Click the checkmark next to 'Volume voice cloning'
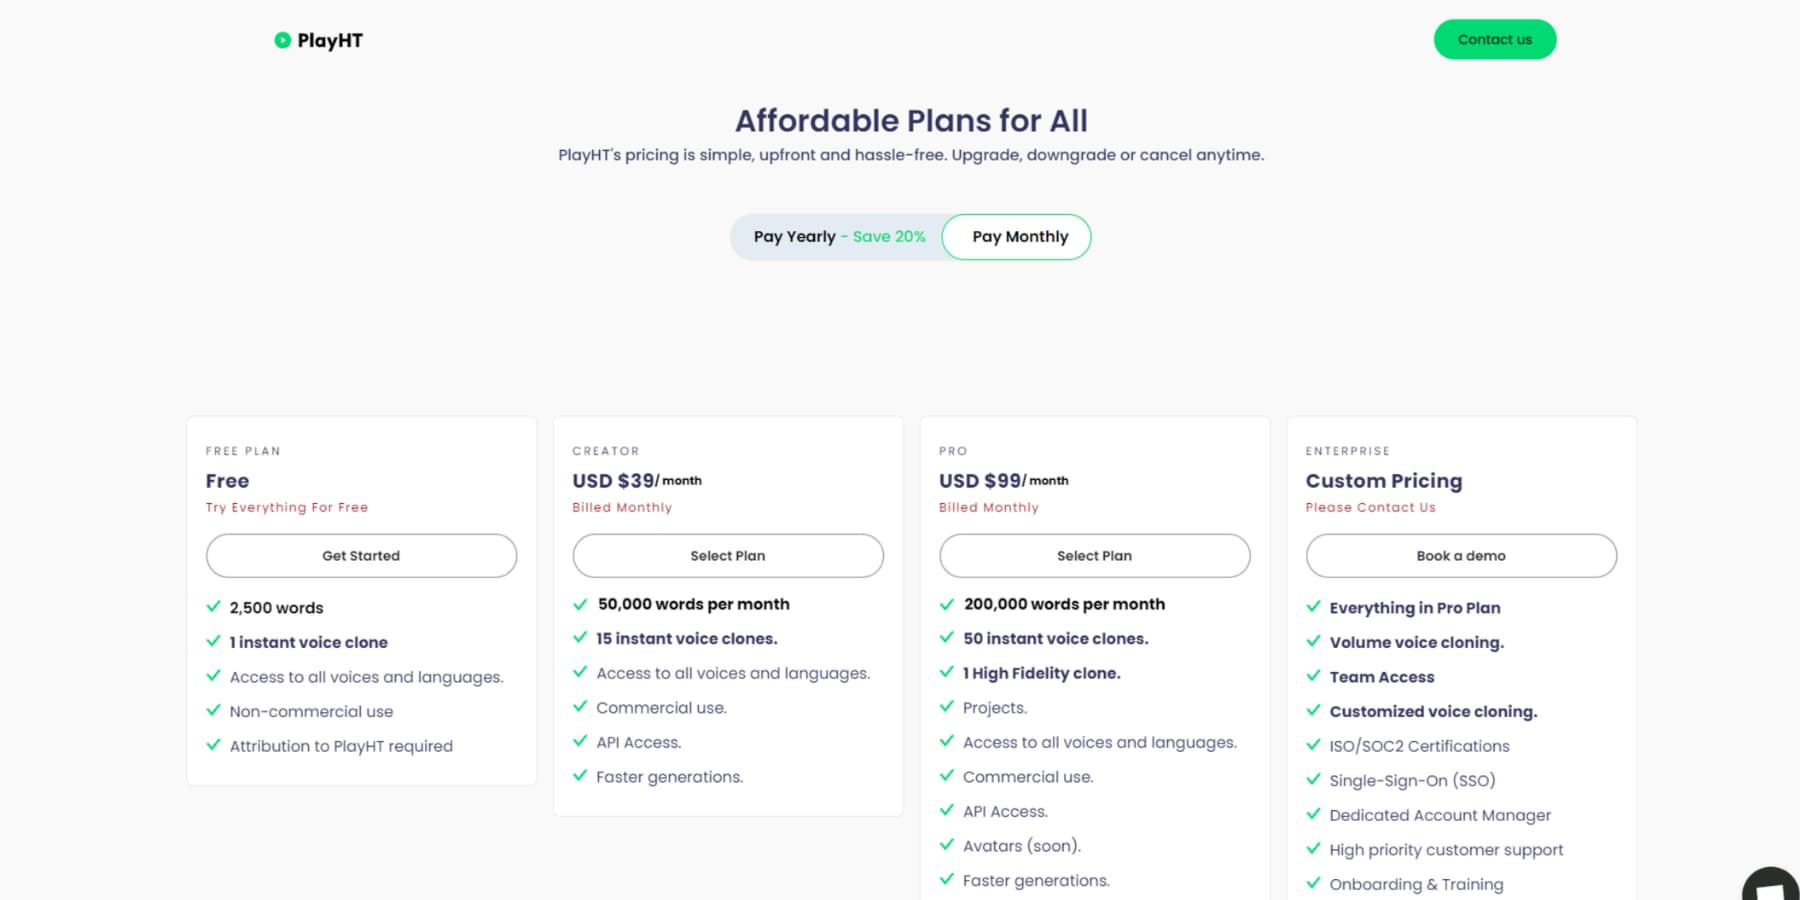 tap(1313, 641)
